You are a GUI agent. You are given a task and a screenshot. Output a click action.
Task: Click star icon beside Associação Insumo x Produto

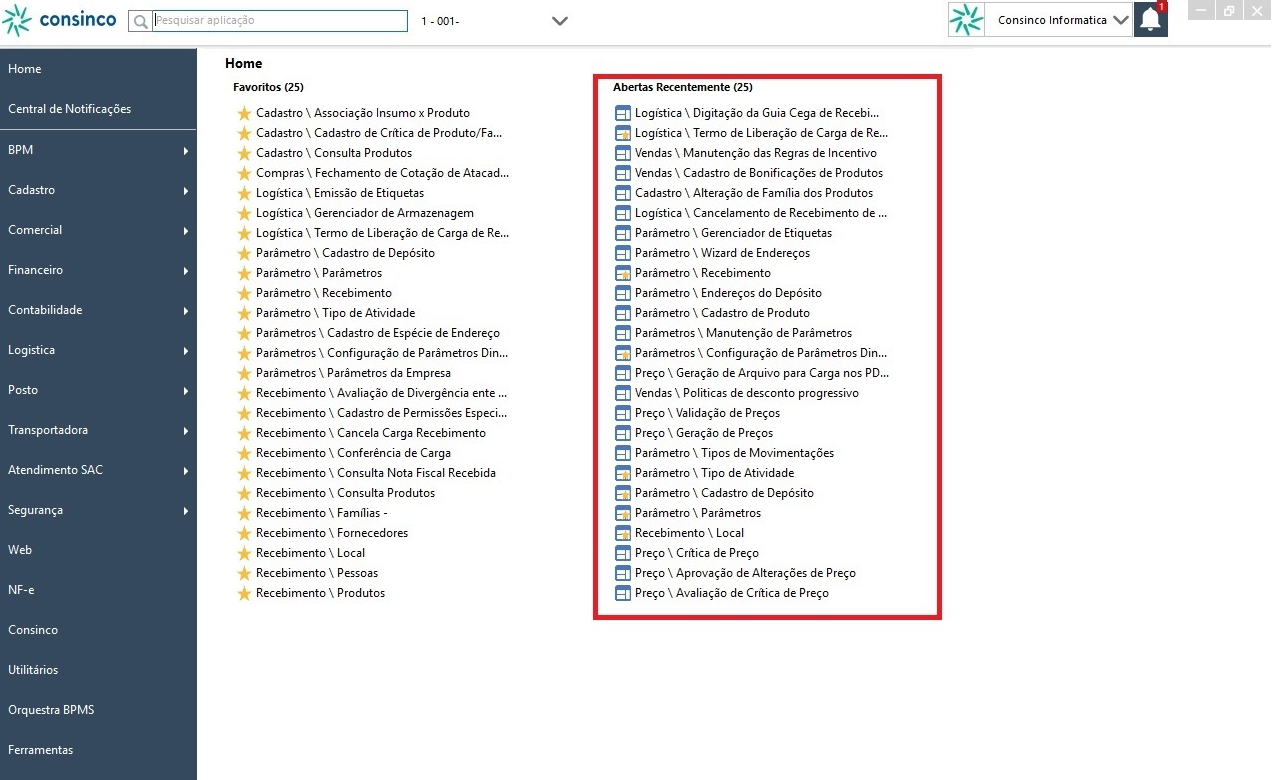(x=244, y=113)
